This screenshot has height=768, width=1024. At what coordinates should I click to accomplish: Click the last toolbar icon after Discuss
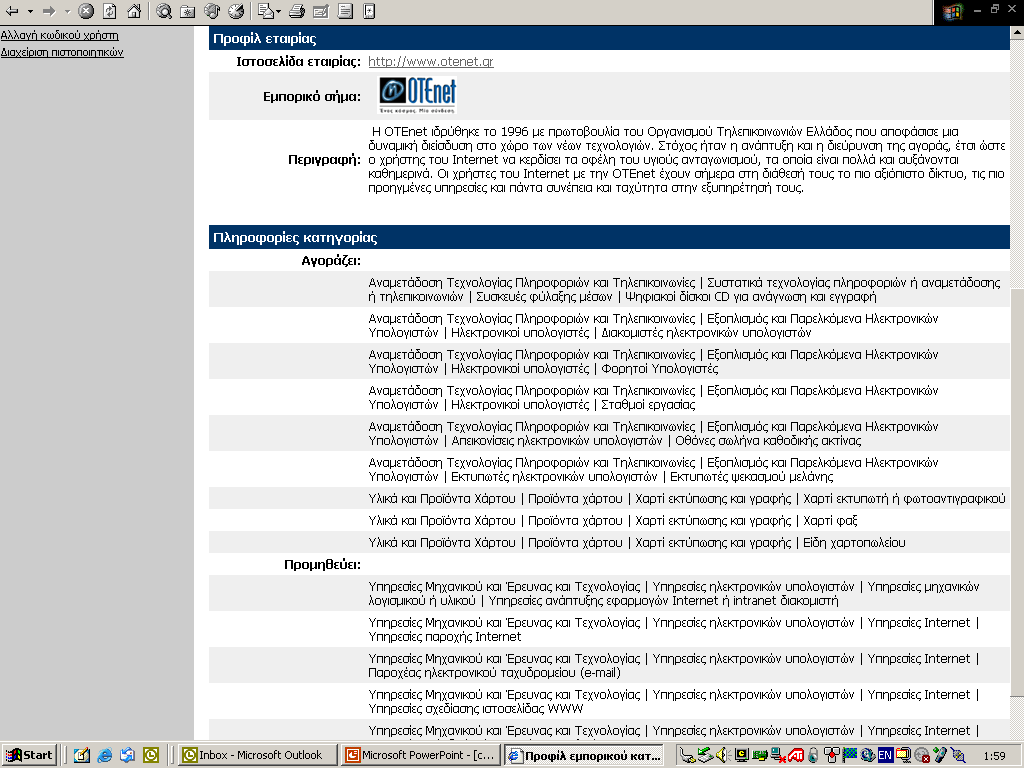(369, 11)
